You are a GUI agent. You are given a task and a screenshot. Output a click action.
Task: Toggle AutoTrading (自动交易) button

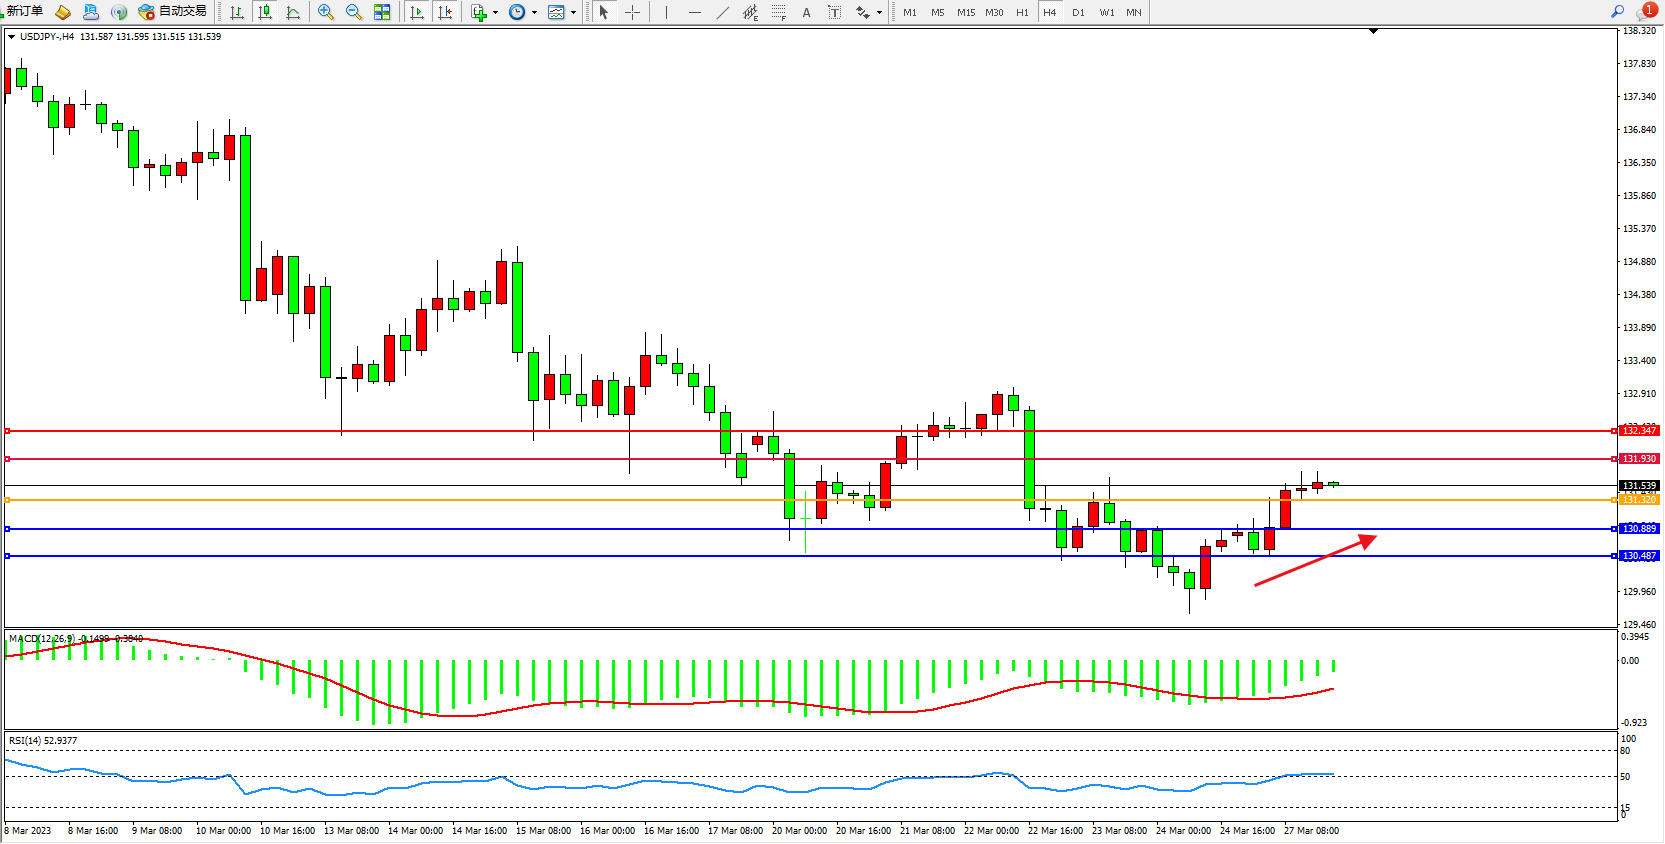[173, 12]
